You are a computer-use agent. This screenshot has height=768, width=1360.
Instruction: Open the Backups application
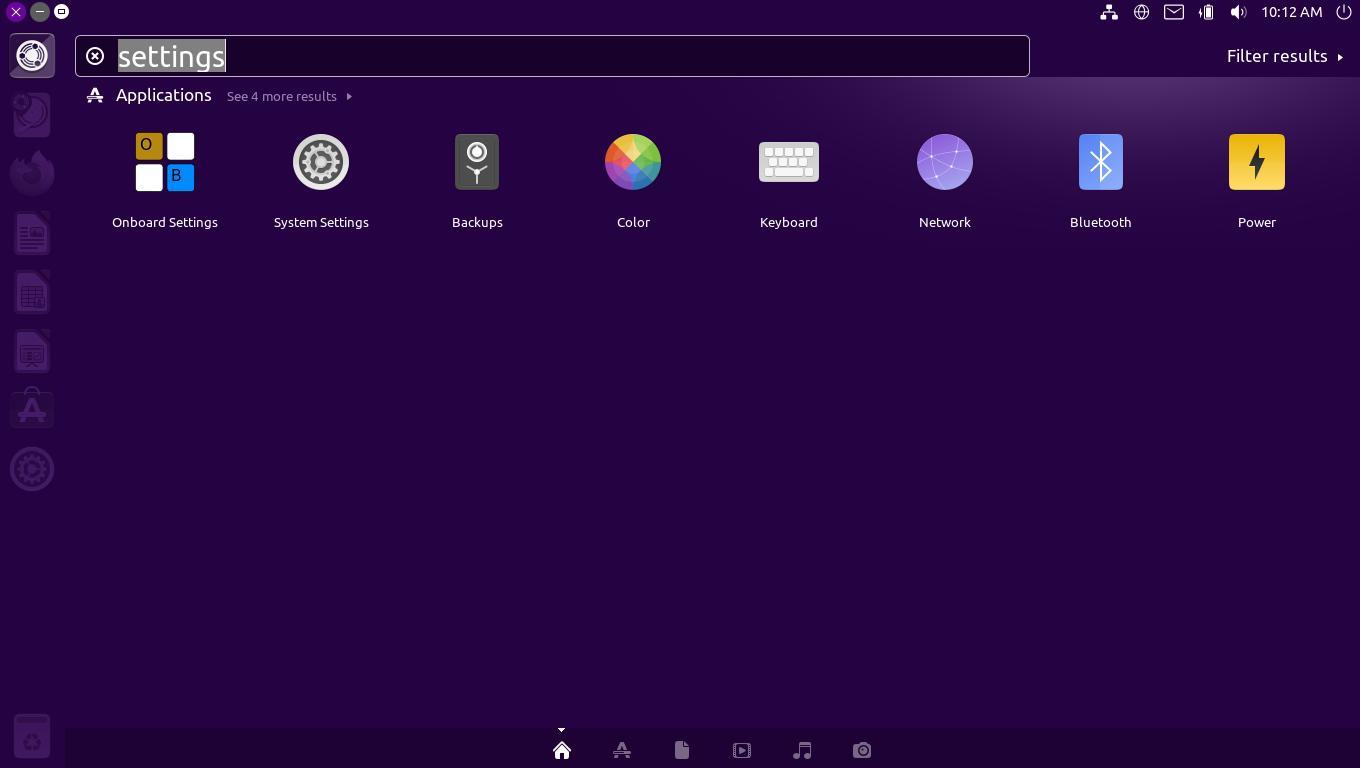tap(477, 163)
